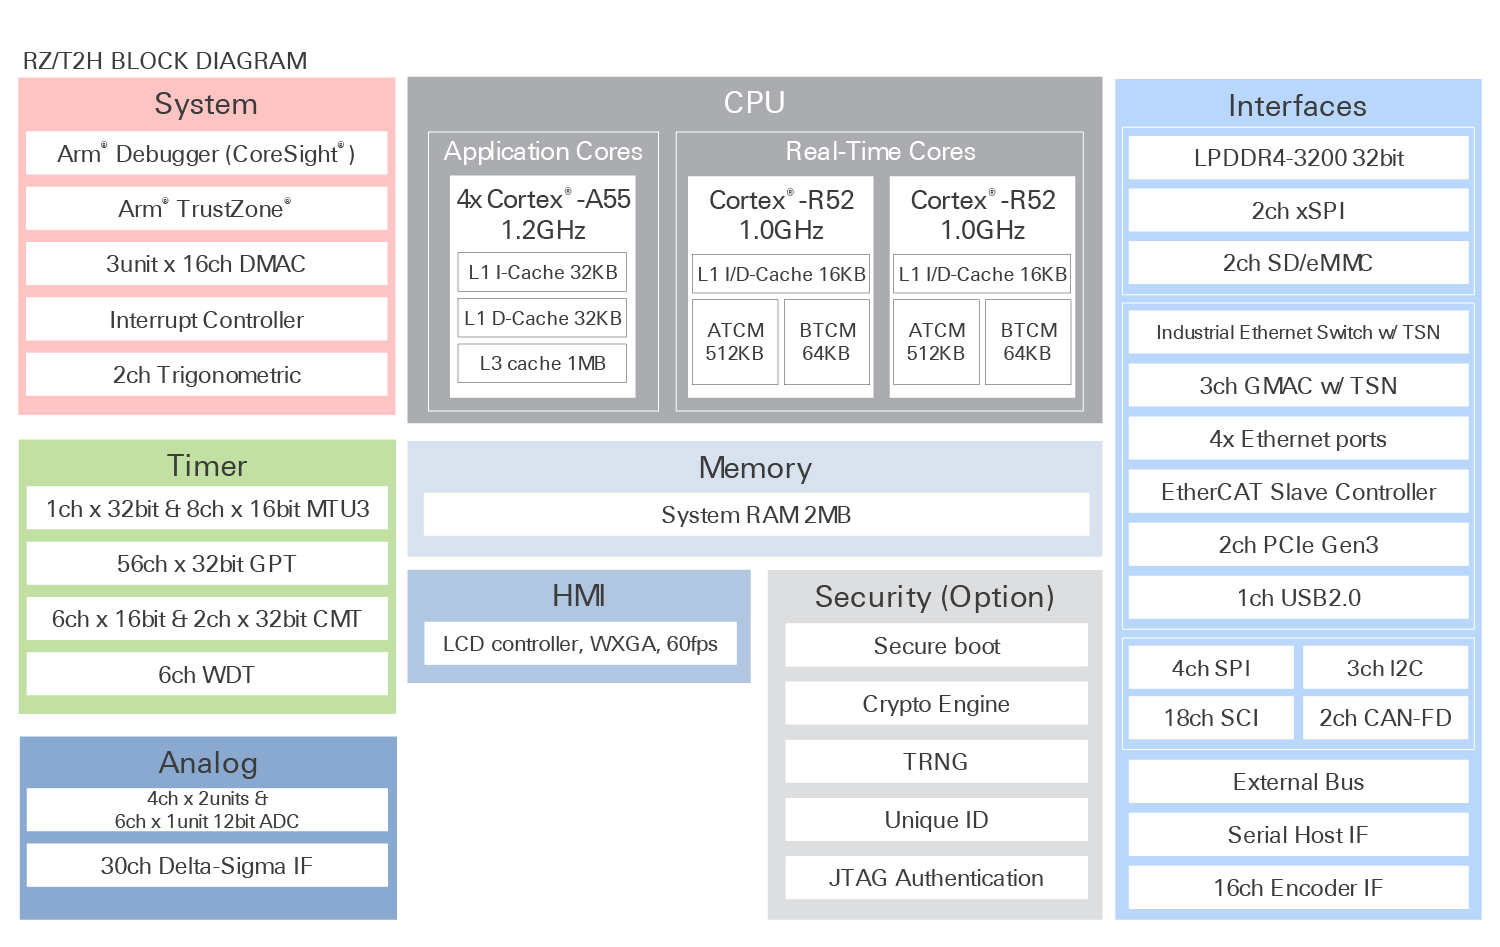Select the LPDDR4-3200 32bit interface block

(1298, 158)
